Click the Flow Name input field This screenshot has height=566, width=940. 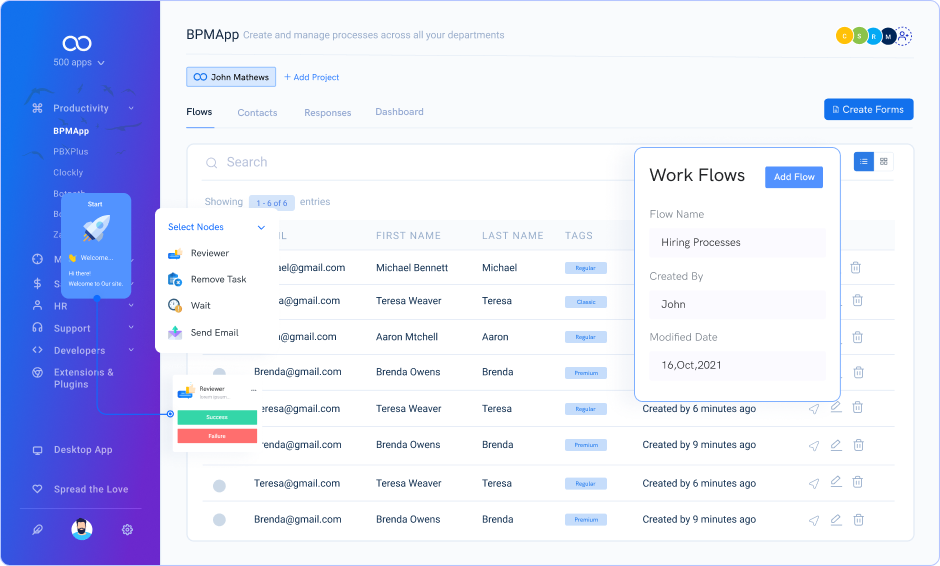(x=737, y=243)
